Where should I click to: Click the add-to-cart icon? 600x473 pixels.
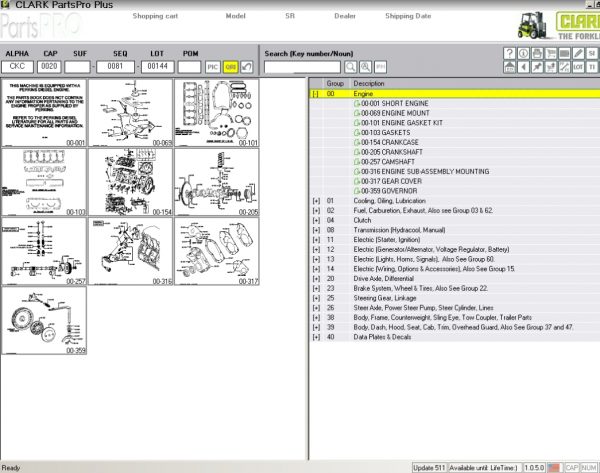551,67
